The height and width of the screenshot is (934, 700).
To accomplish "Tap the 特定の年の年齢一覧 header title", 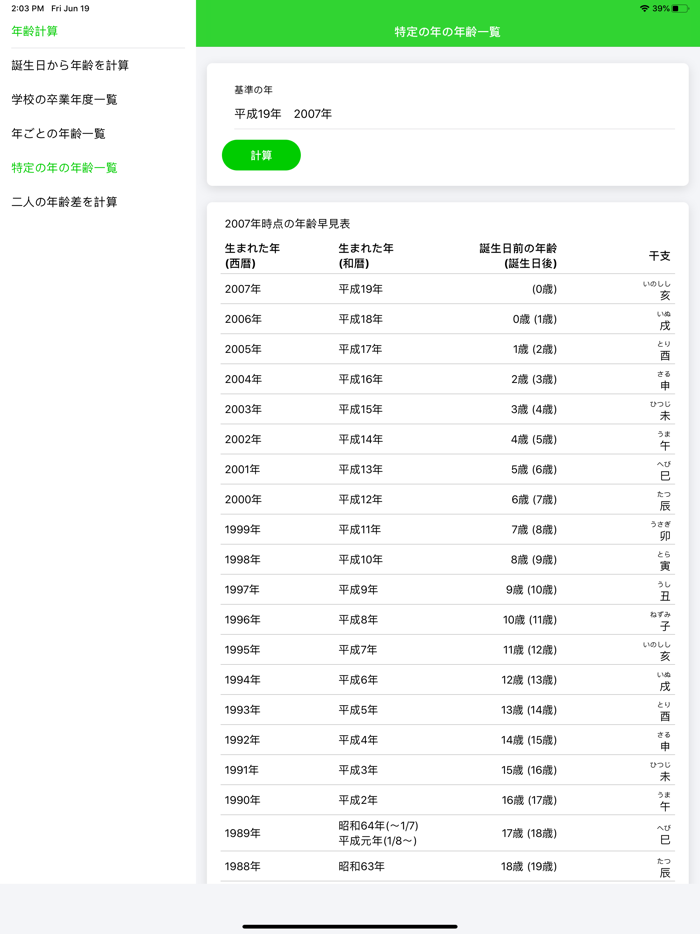I will pos(447,32).
